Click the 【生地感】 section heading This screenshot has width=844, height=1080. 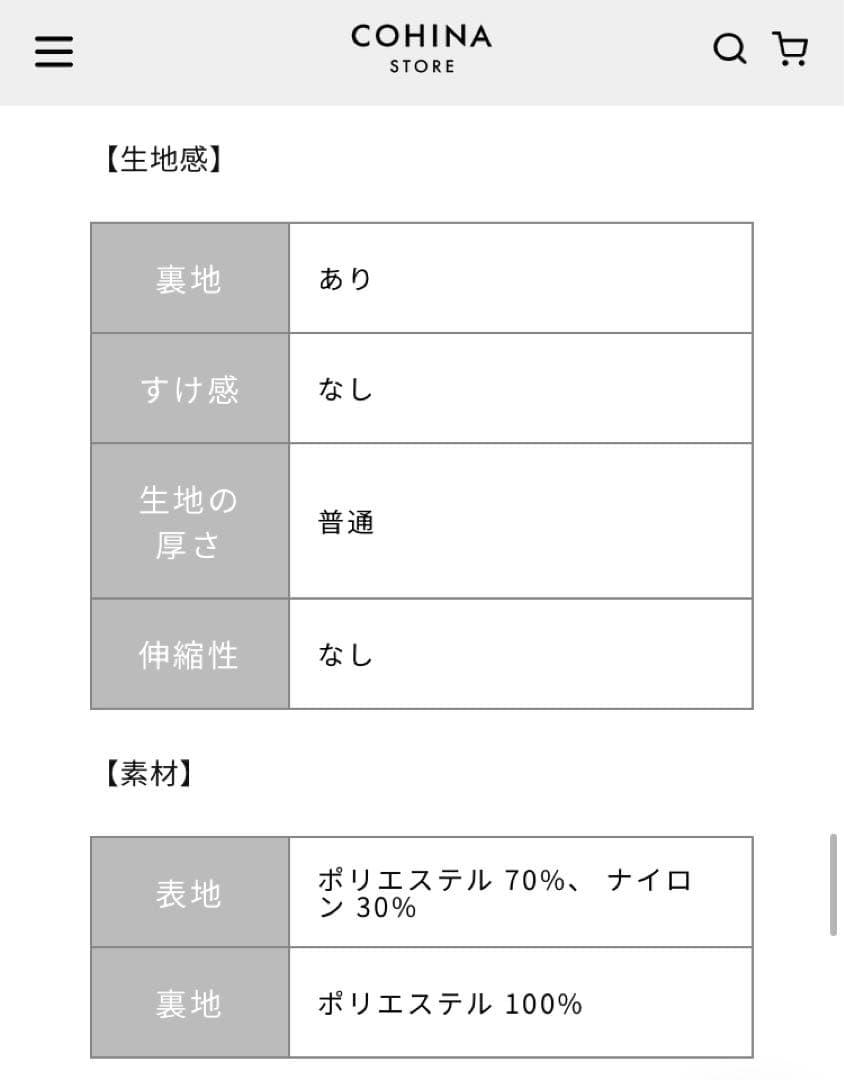tap(160, 160)
